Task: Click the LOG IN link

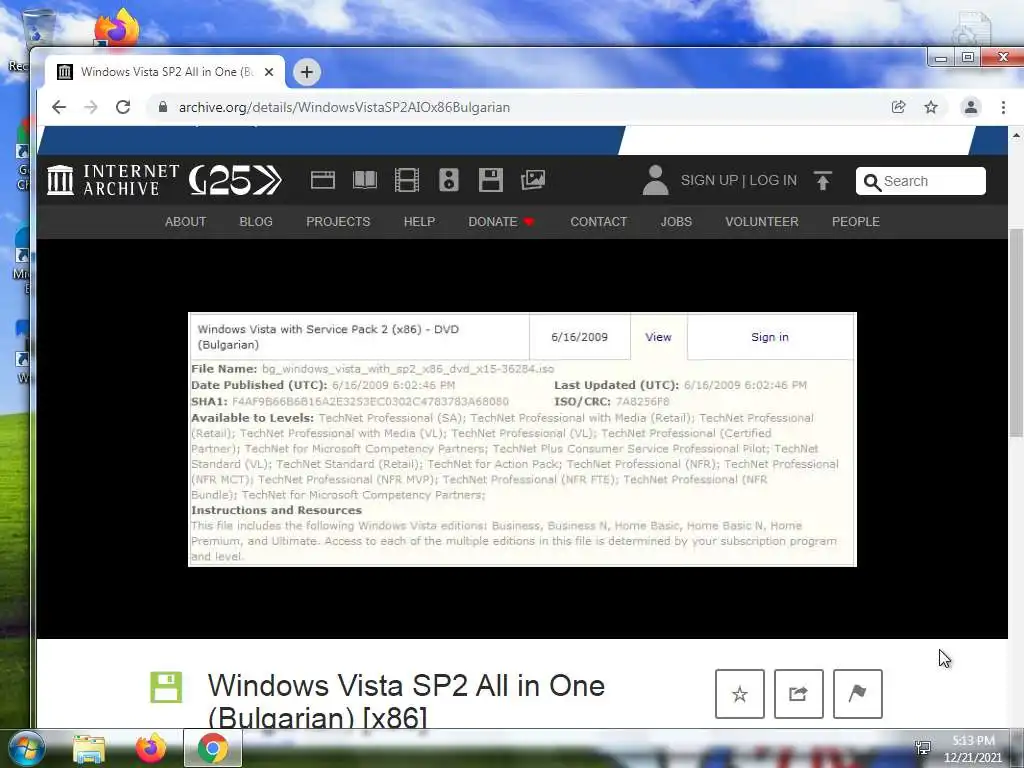Action: pos(773,180)
